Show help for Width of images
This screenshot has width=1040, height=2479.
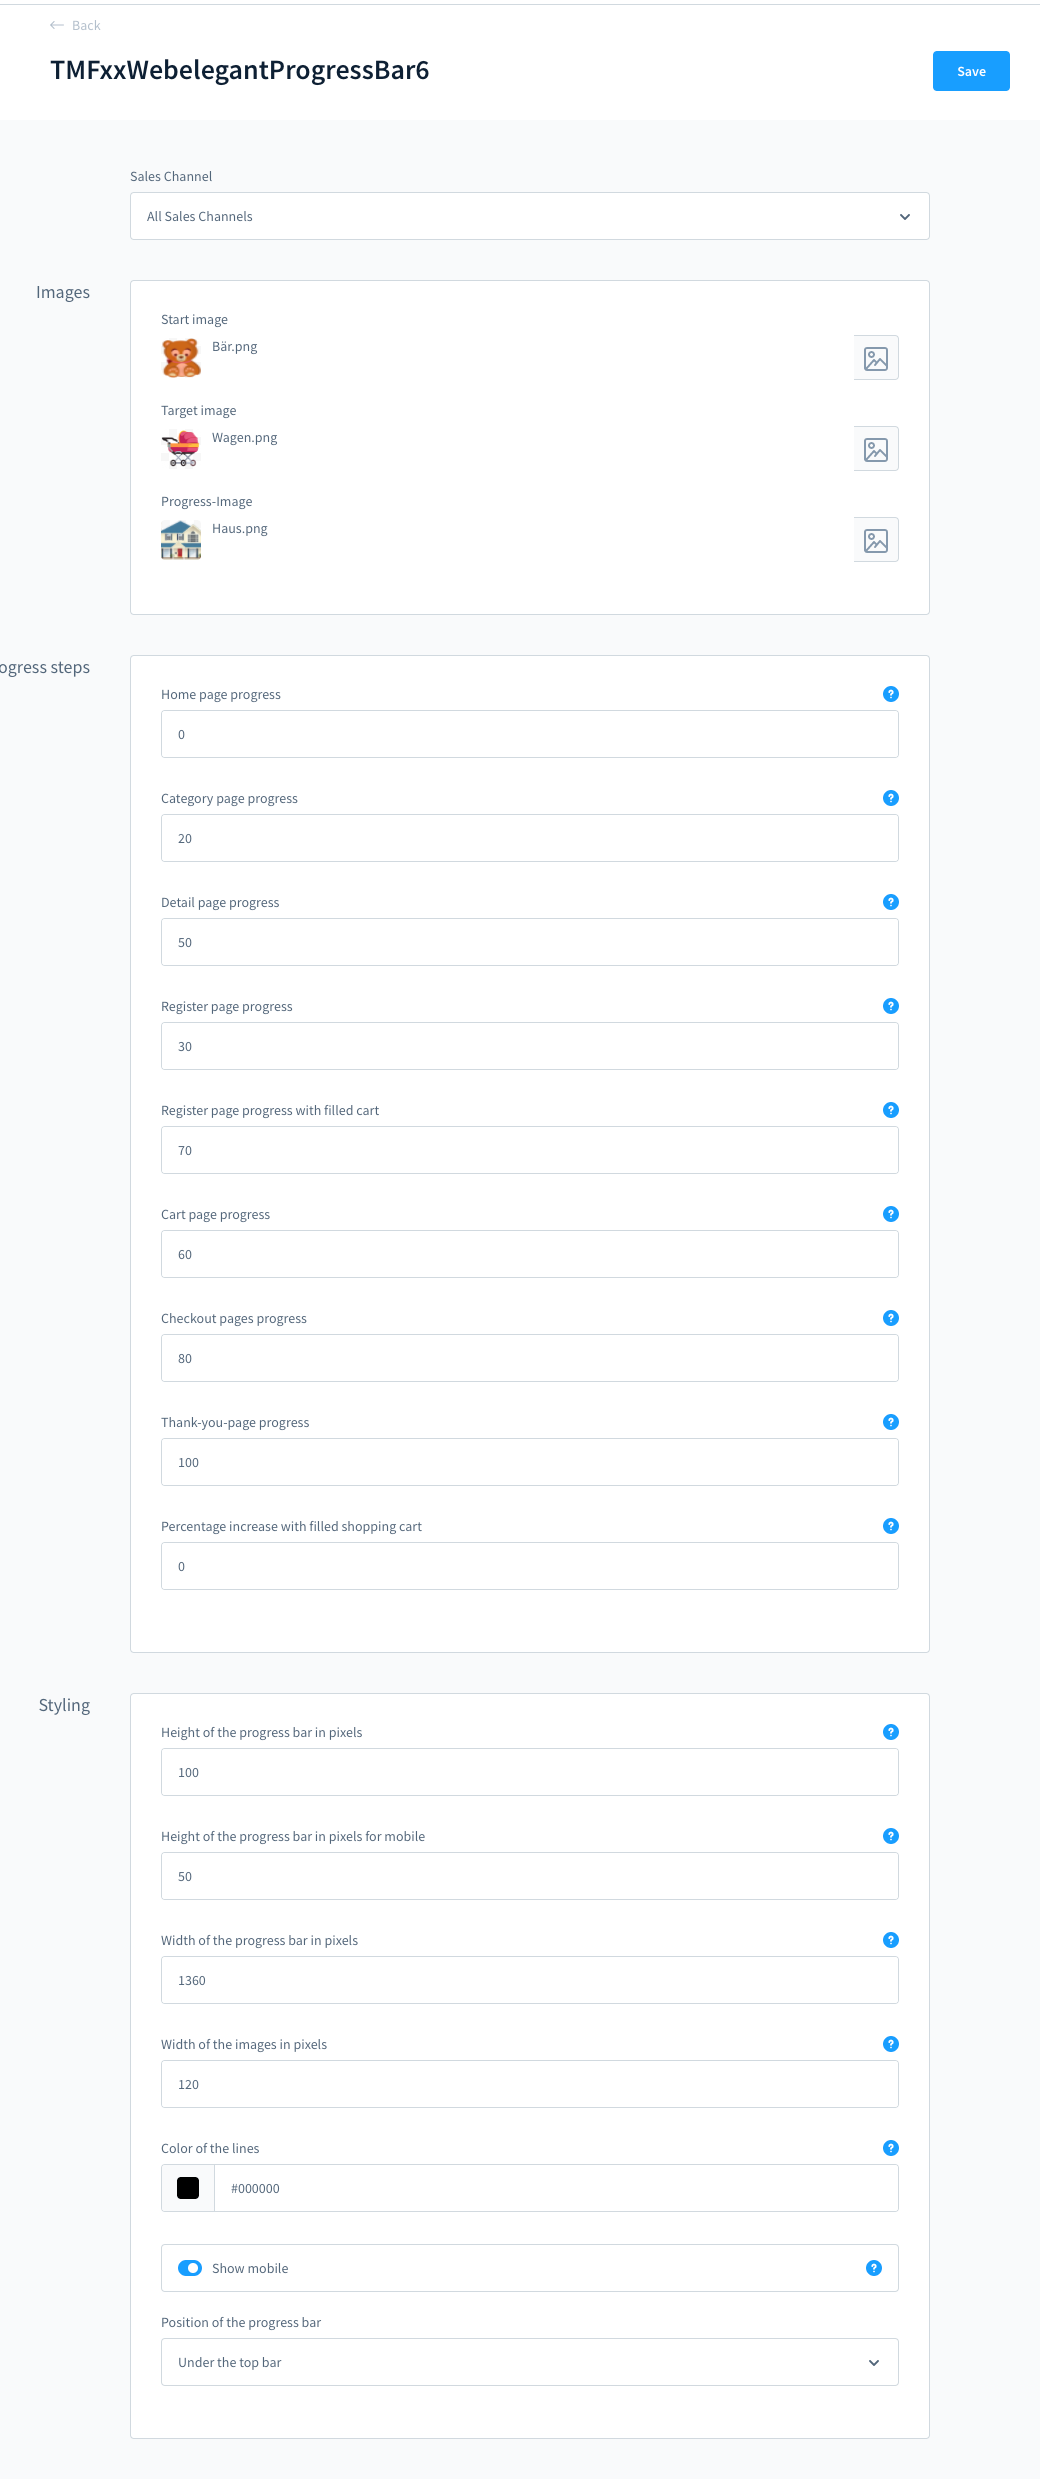tap(891, 2044)
